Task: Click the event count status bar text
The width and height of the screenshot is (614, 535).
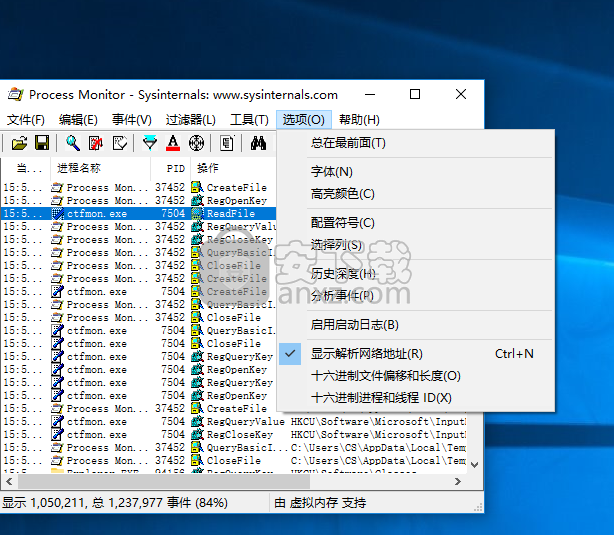Action: pyautogui.click(x=115, y=502)
